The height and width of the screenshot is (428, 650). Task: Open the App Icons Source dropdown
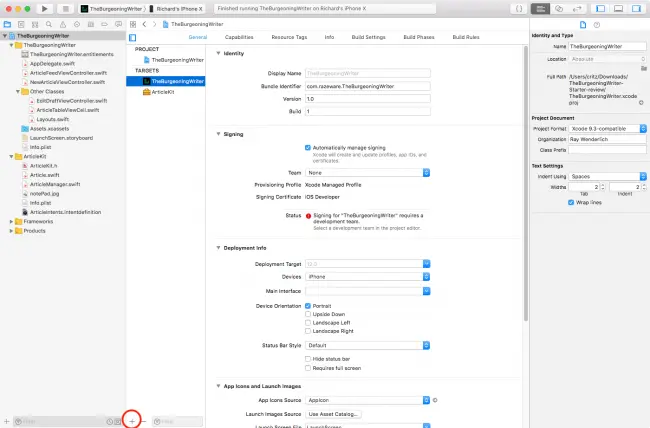click(367, 400)
